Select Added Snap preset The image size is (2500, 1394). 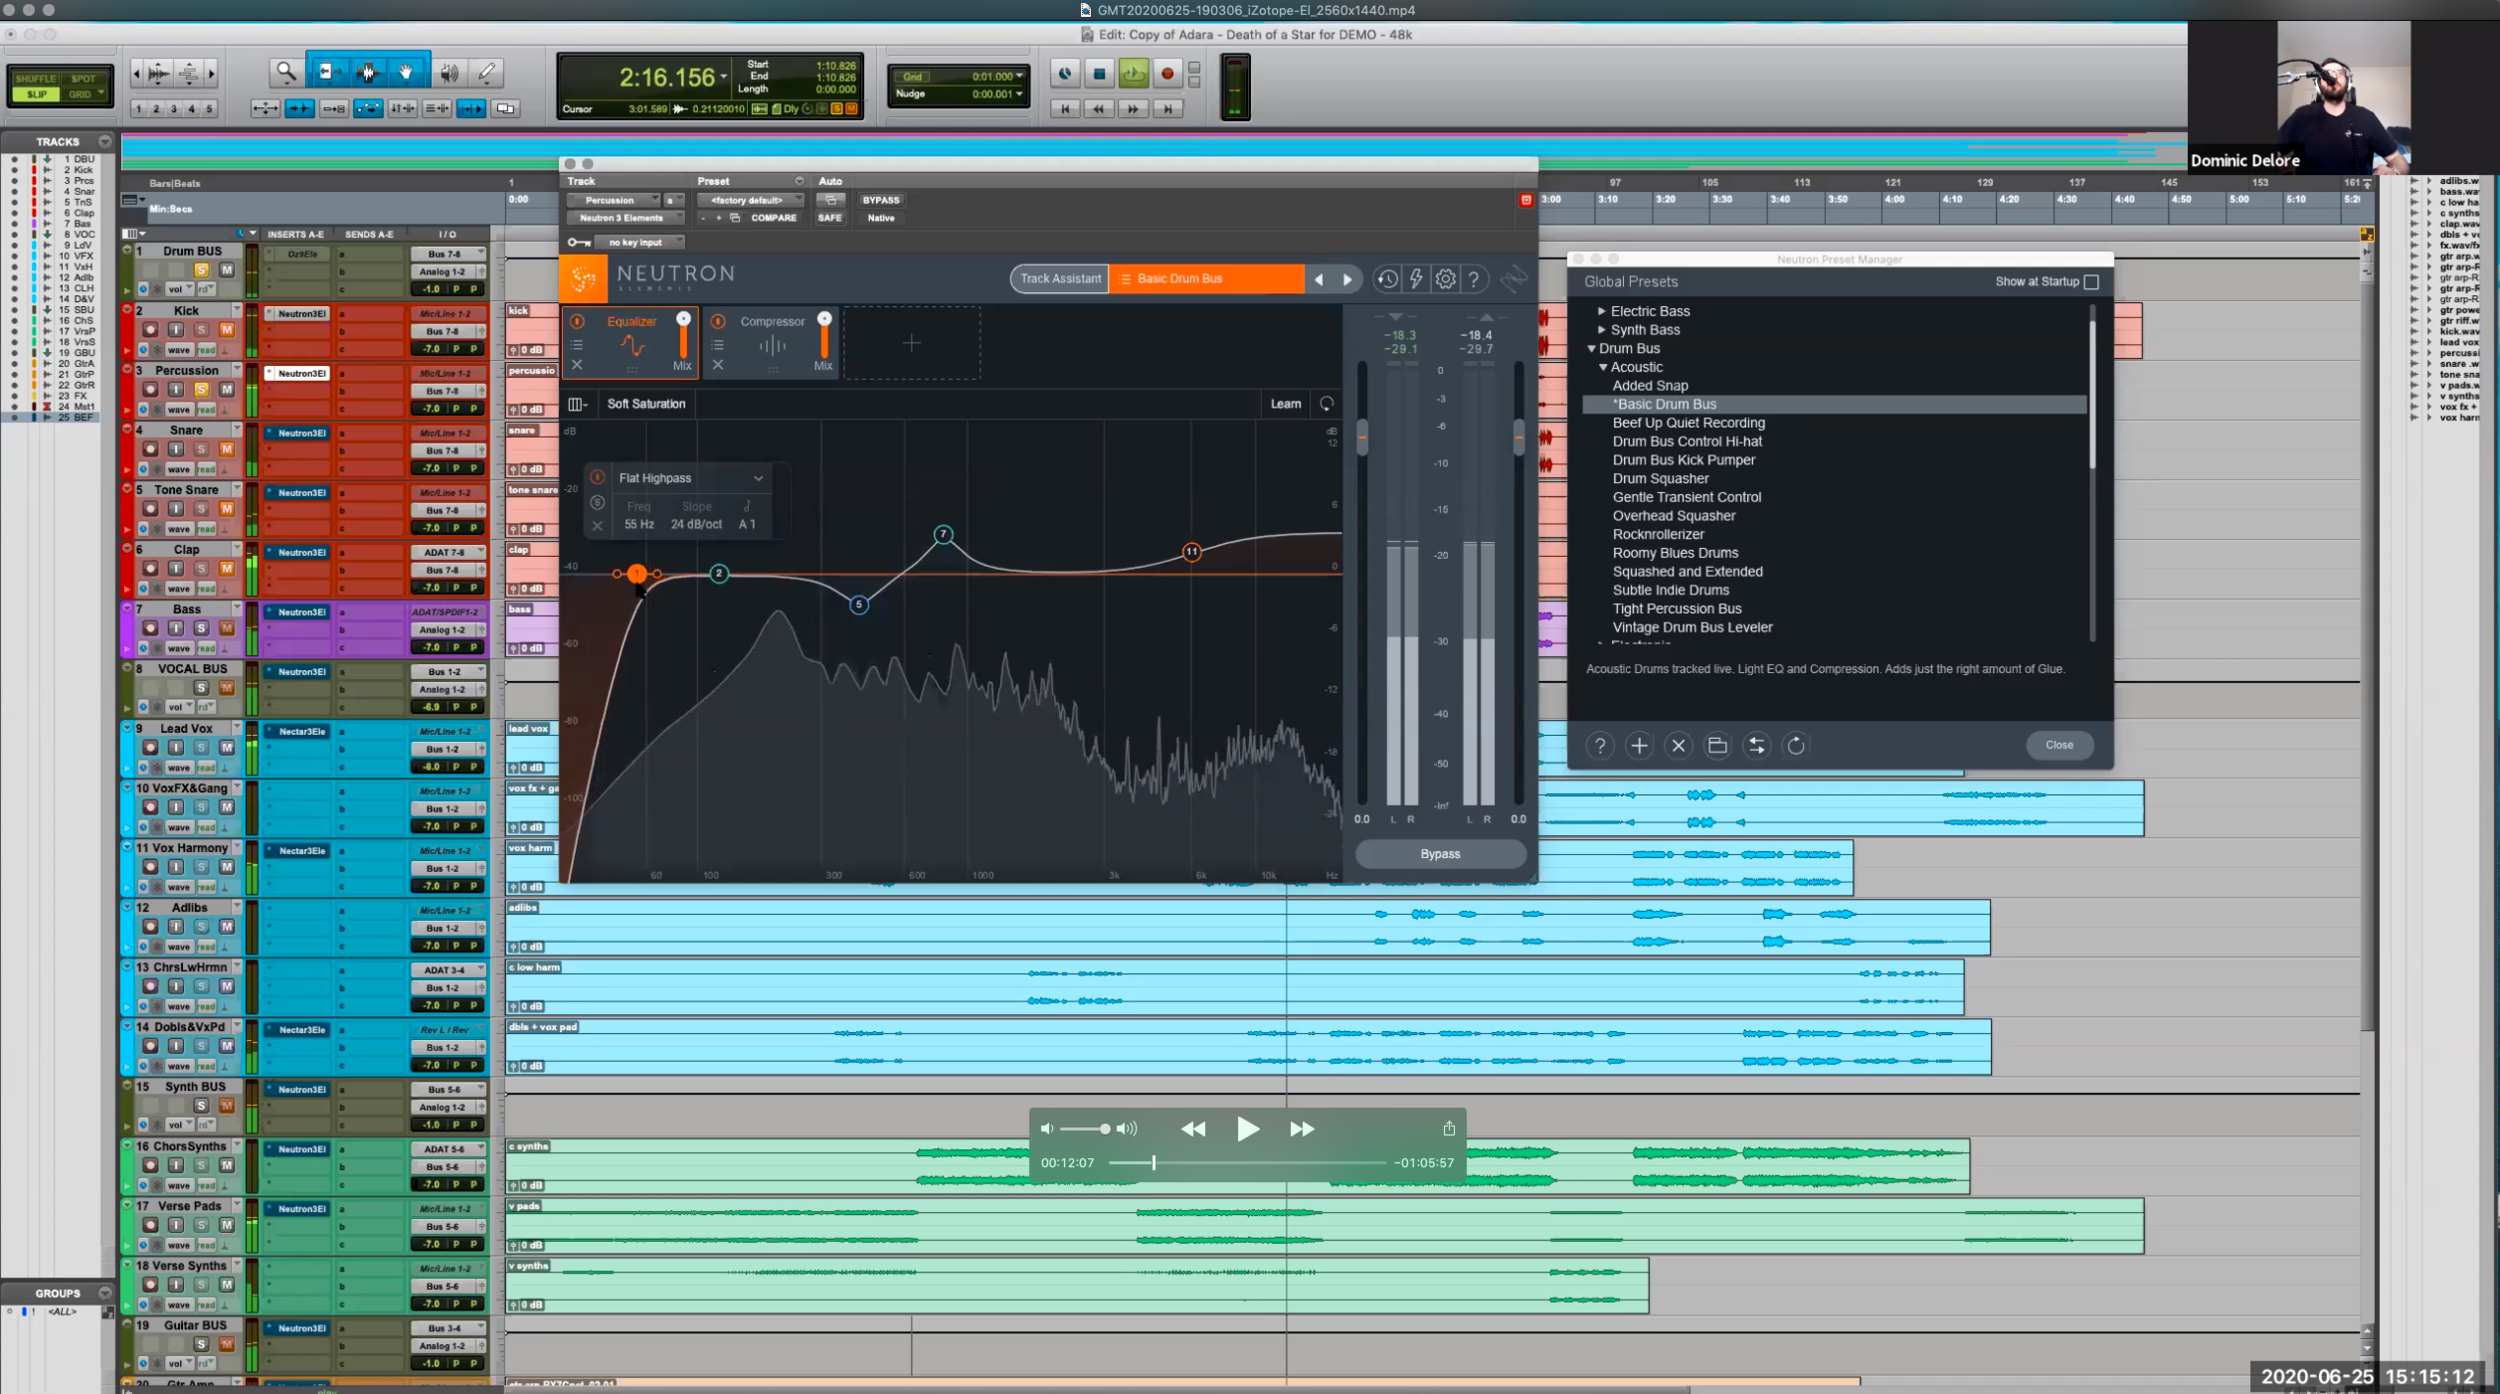pos(1650,385)
